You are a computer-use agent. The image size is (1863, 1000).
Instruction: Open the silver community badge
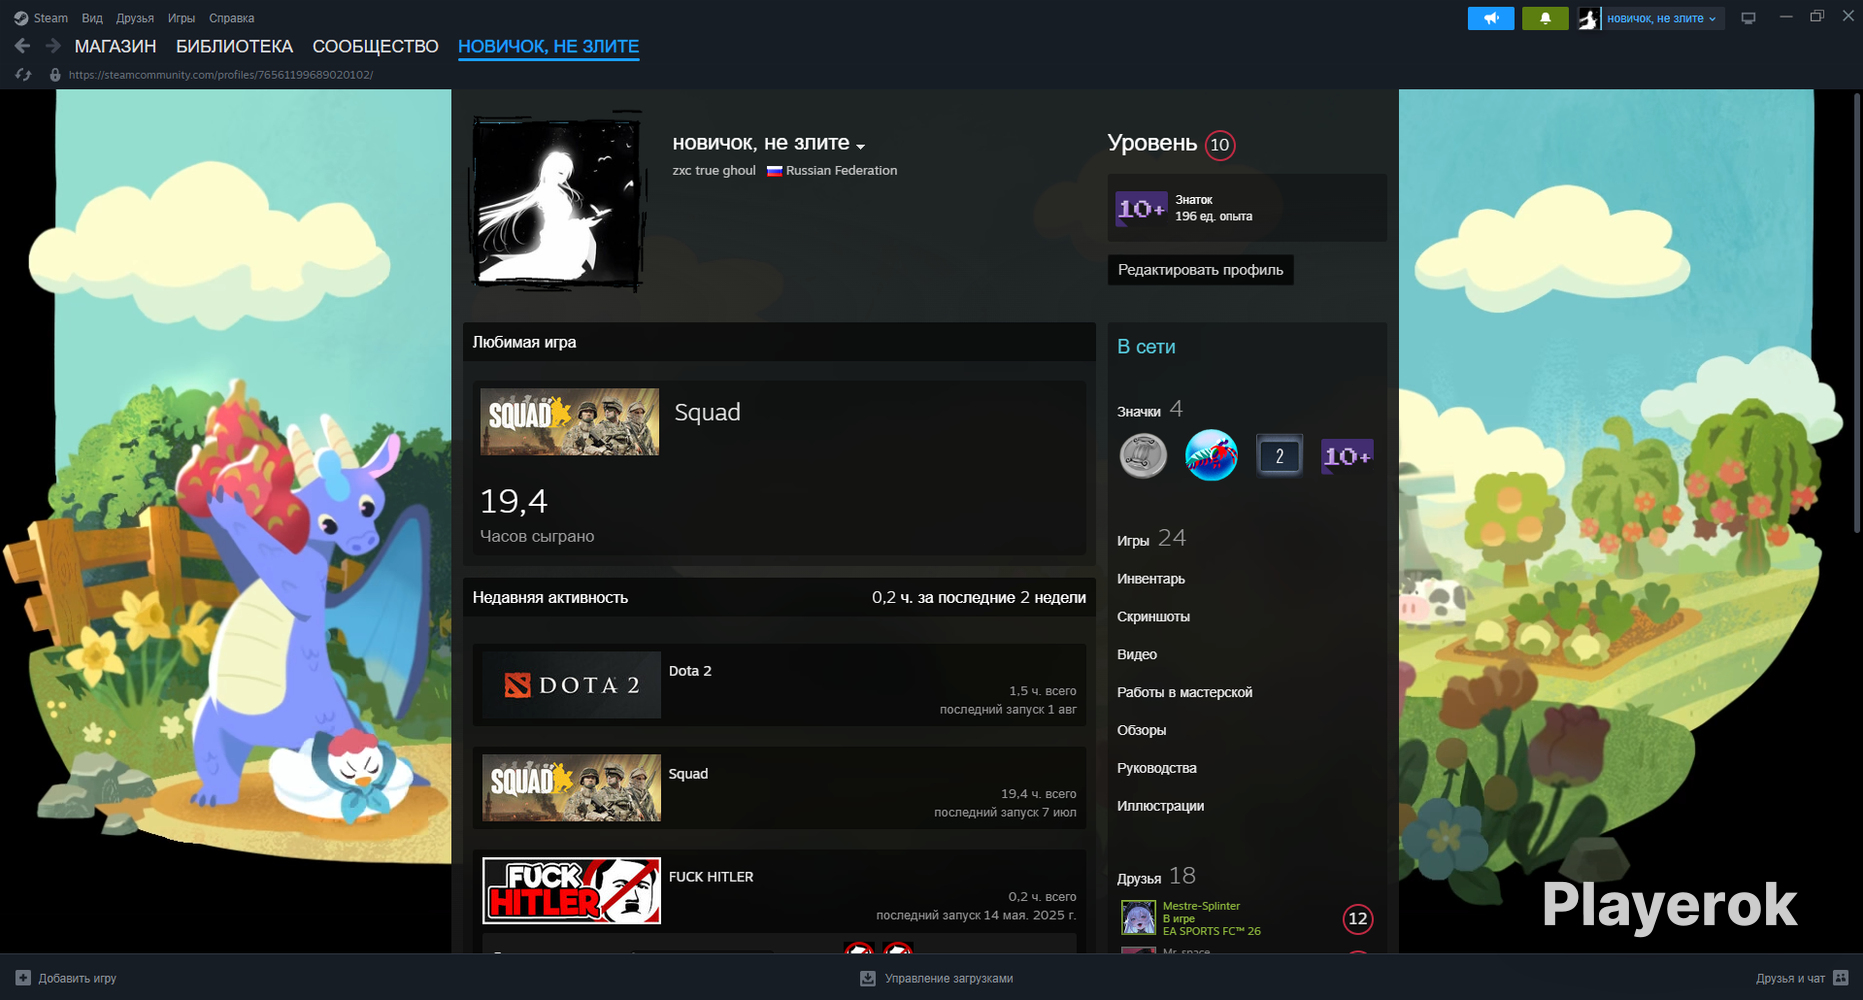pyautogui.click(x=1143, y=456)
